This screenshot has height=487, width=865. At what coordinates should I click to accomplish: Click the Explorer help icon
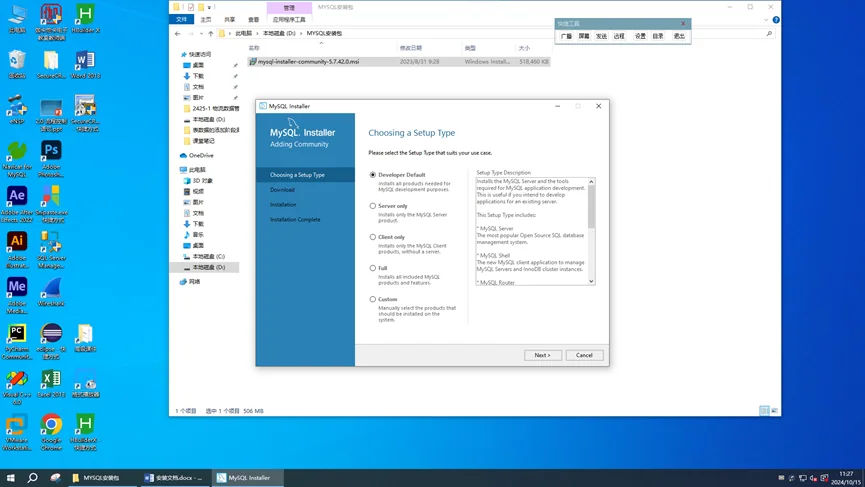click(776, 20)
